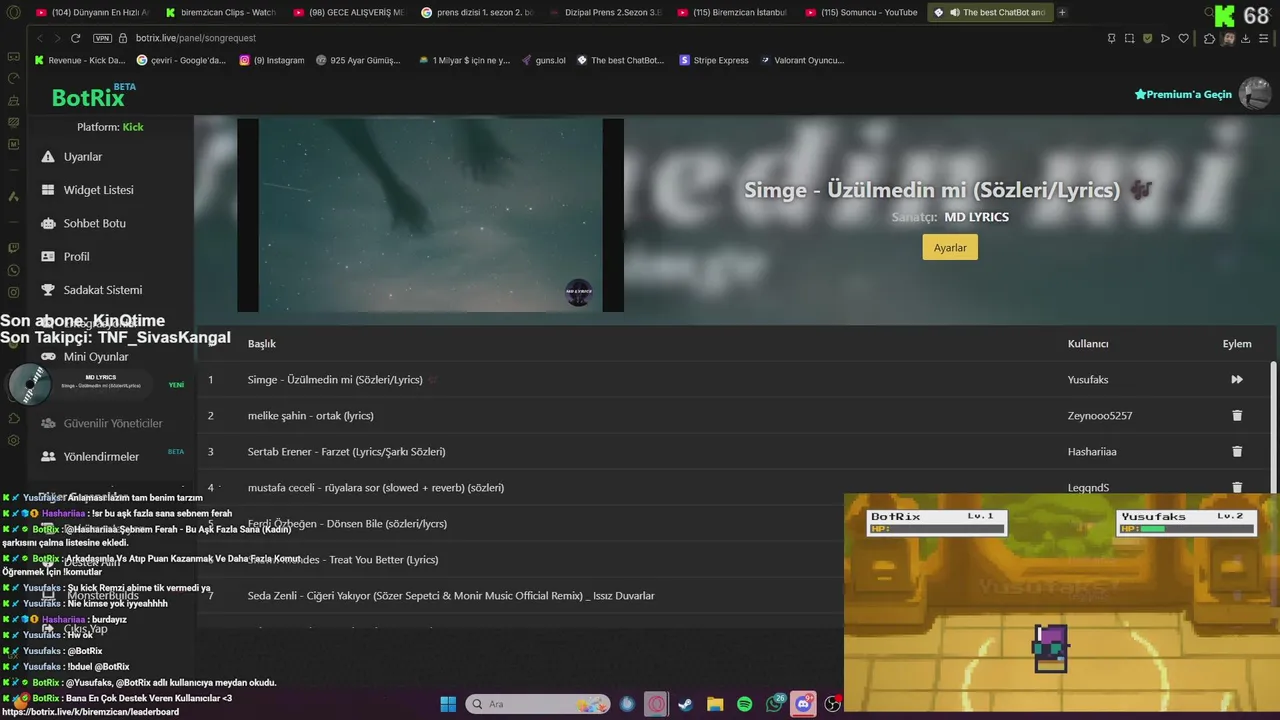This screenshot has height=720, width=1280.
Task: Open the Stripe Express bookmark
Action: pos(714,60)
